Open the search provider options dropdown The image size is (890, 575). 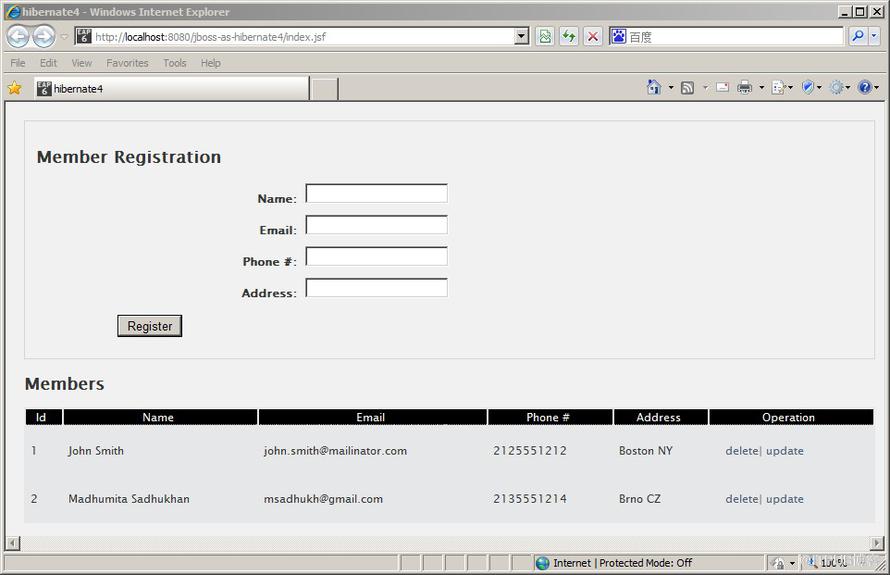coord(874,36)
